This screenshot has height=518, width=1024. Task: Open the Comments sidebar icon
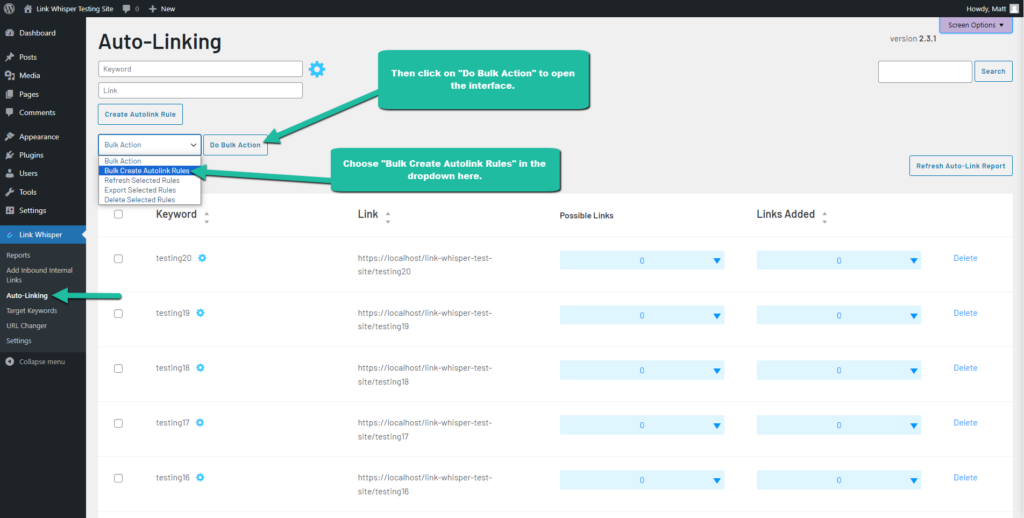(10, 112)
